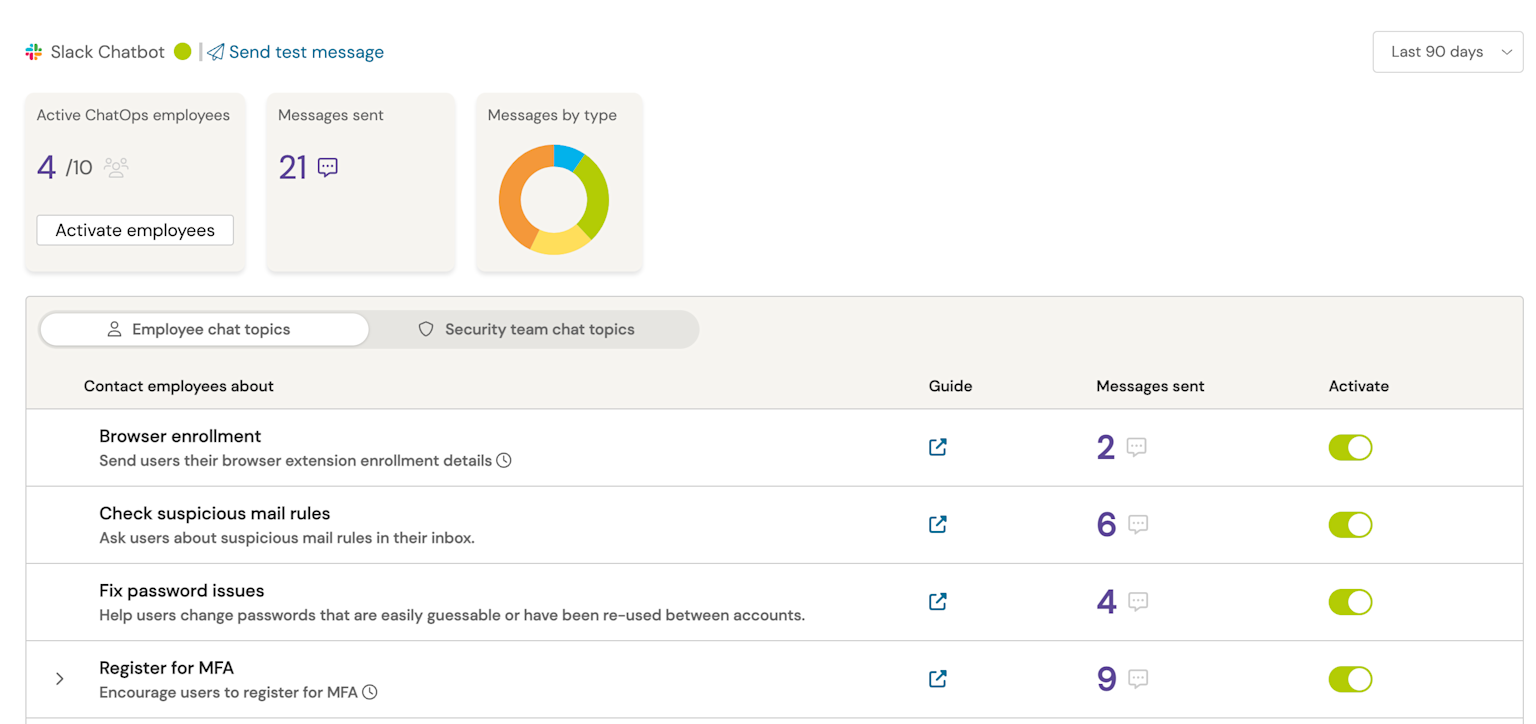The width and height of the screenshot is (1536, 724).
Task: Expand the Register for MFA row
Action: [x=60, y=679]
